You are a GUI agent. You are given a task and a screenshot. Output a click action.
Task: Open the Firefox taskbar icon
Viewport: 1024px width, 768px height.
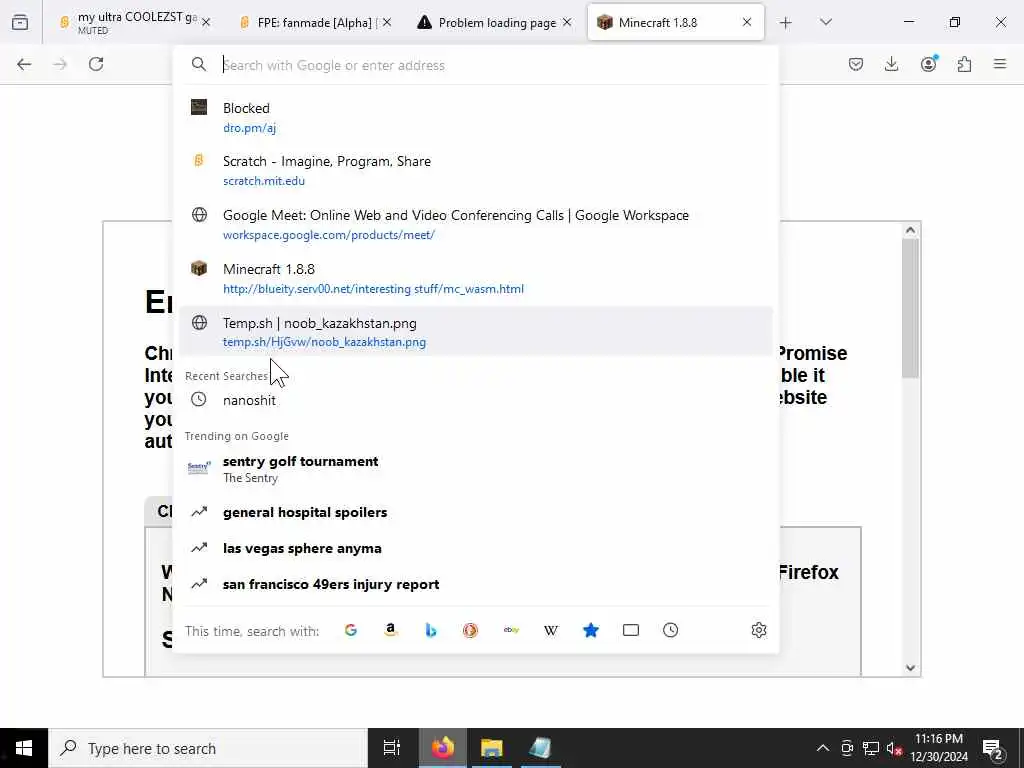pos(442,748)
